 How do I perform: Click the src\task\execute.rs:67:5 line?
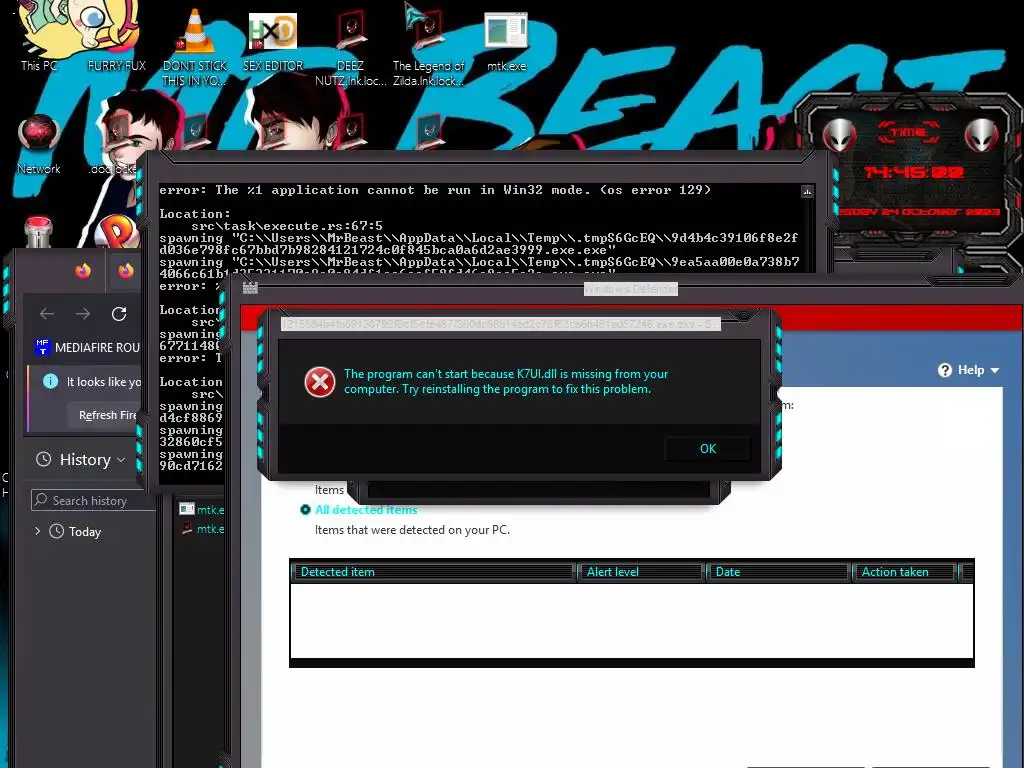click(287, 226)
